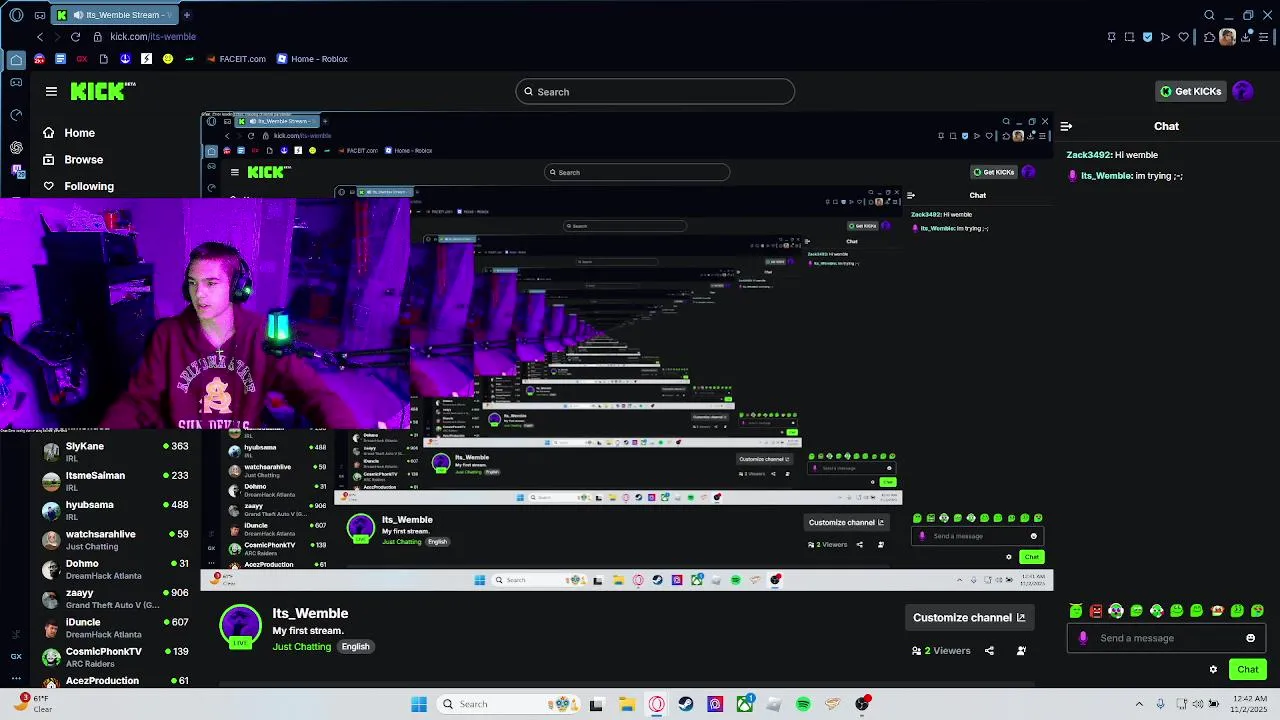
Task: Open the browser profile avatar
Action: coord(1227,37)
